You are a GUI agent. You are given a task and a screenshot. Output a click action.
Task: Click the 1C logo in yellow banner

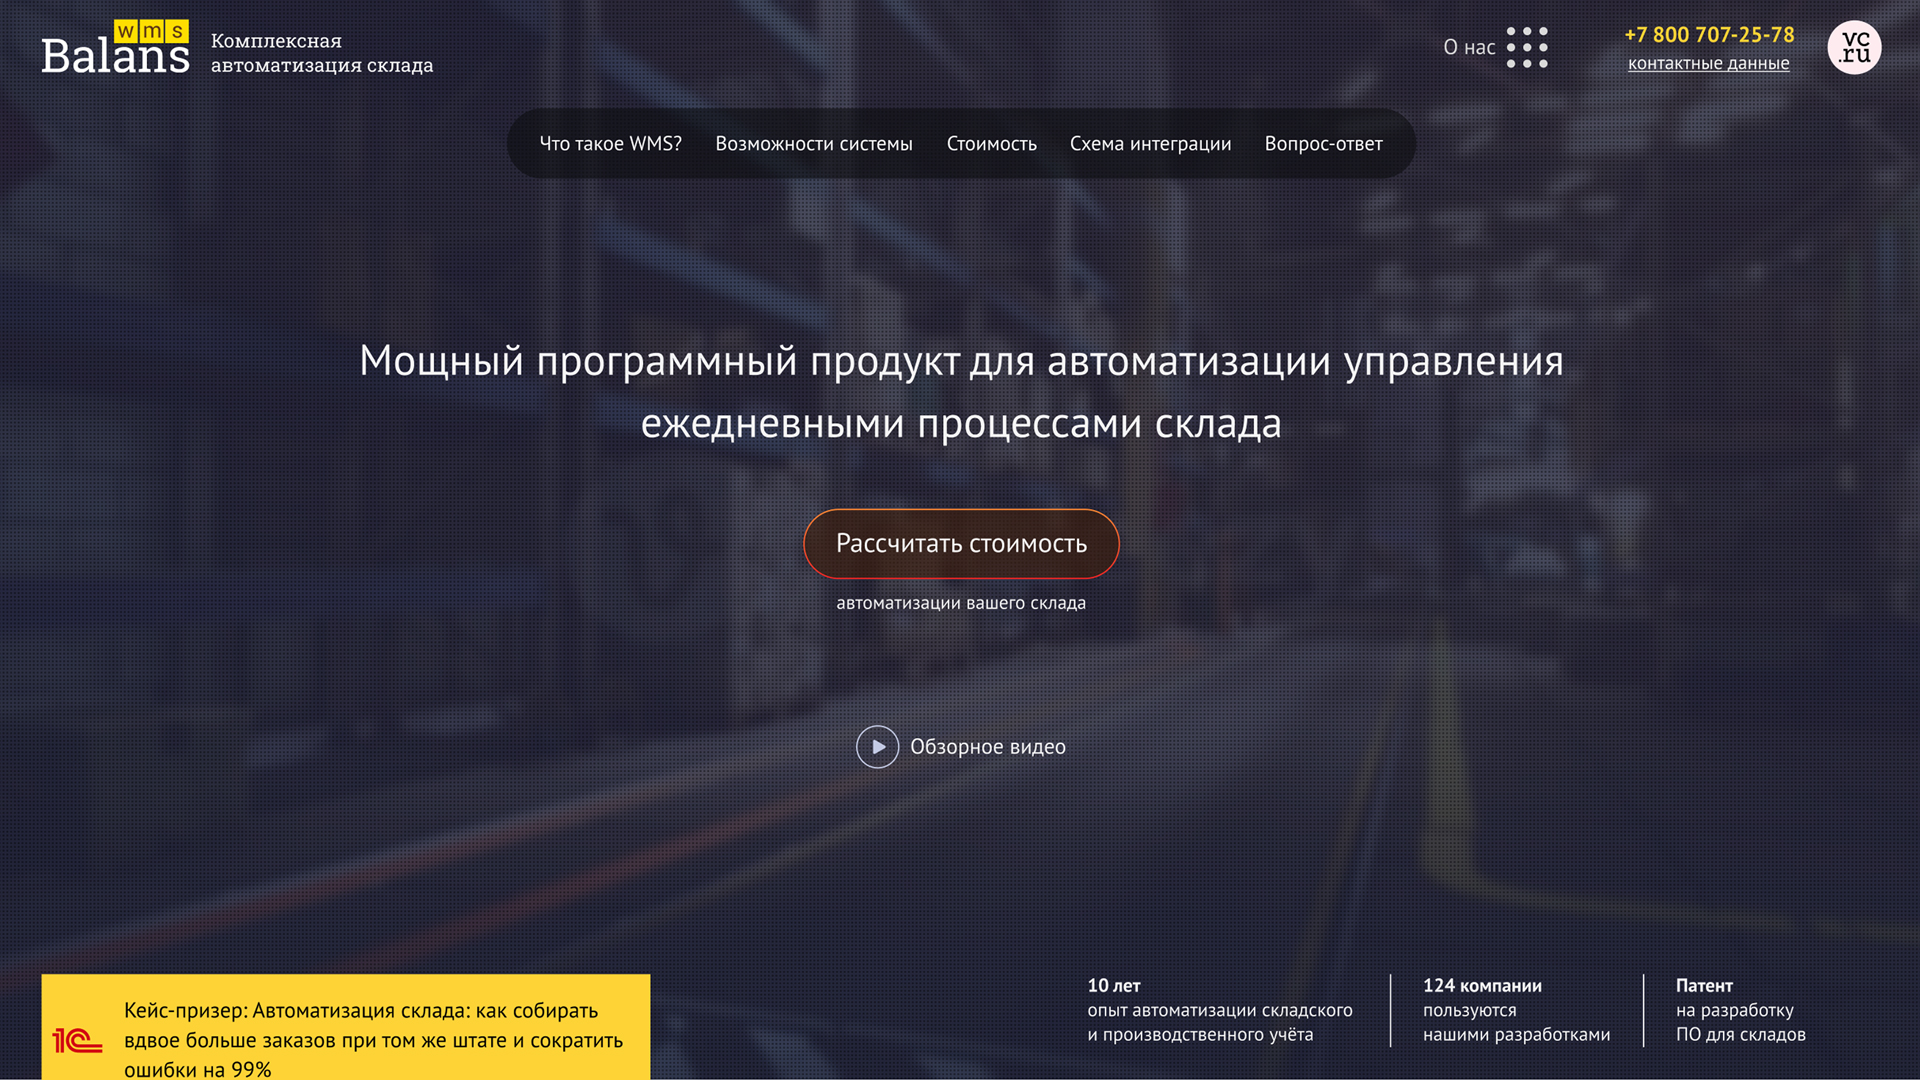[77, 1041]
